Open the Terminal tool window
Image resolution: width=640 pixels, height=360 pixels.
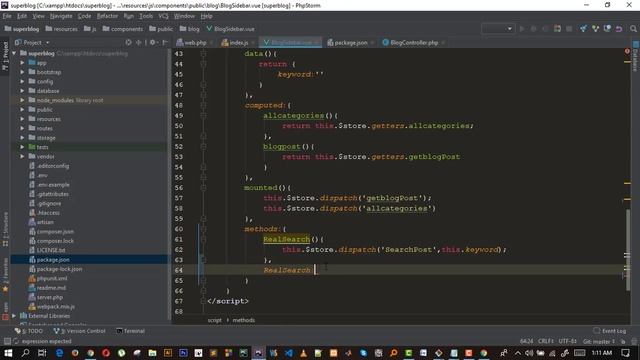pyautogui.click(x=131, y=331)
